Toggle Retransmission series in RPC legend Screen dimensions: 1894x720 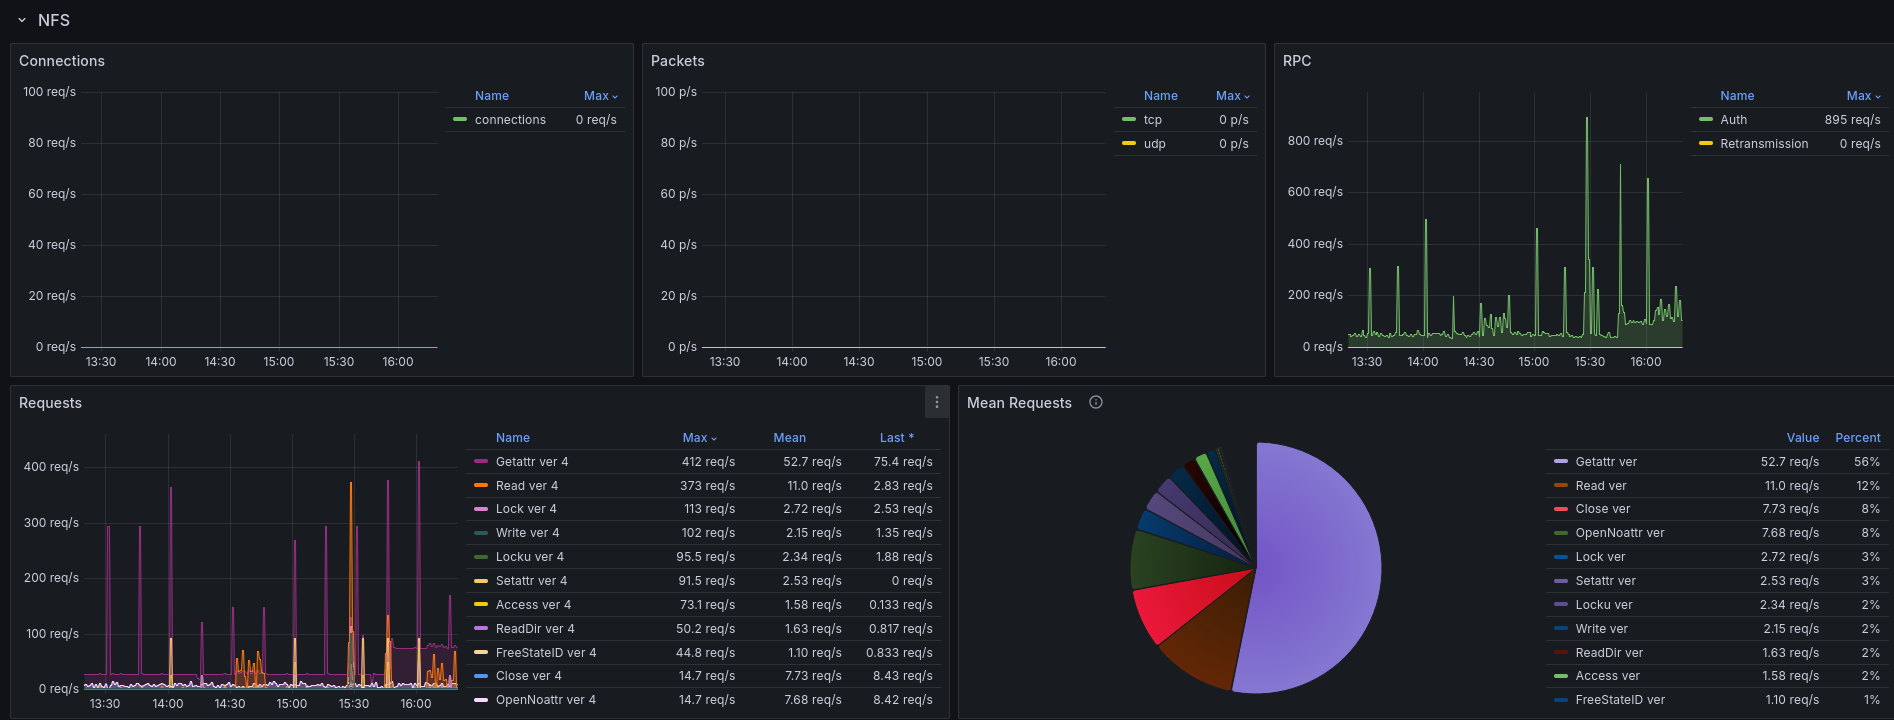pyautogui.click(x=1764, y=144)
